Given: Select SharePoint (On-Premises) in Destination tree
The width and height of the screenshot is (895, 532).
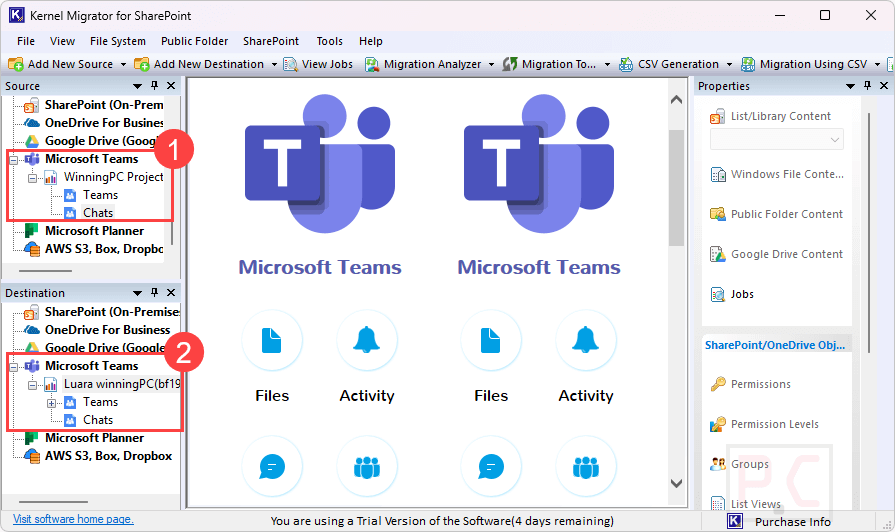Looking at the screenshot, I should (112, 312).
